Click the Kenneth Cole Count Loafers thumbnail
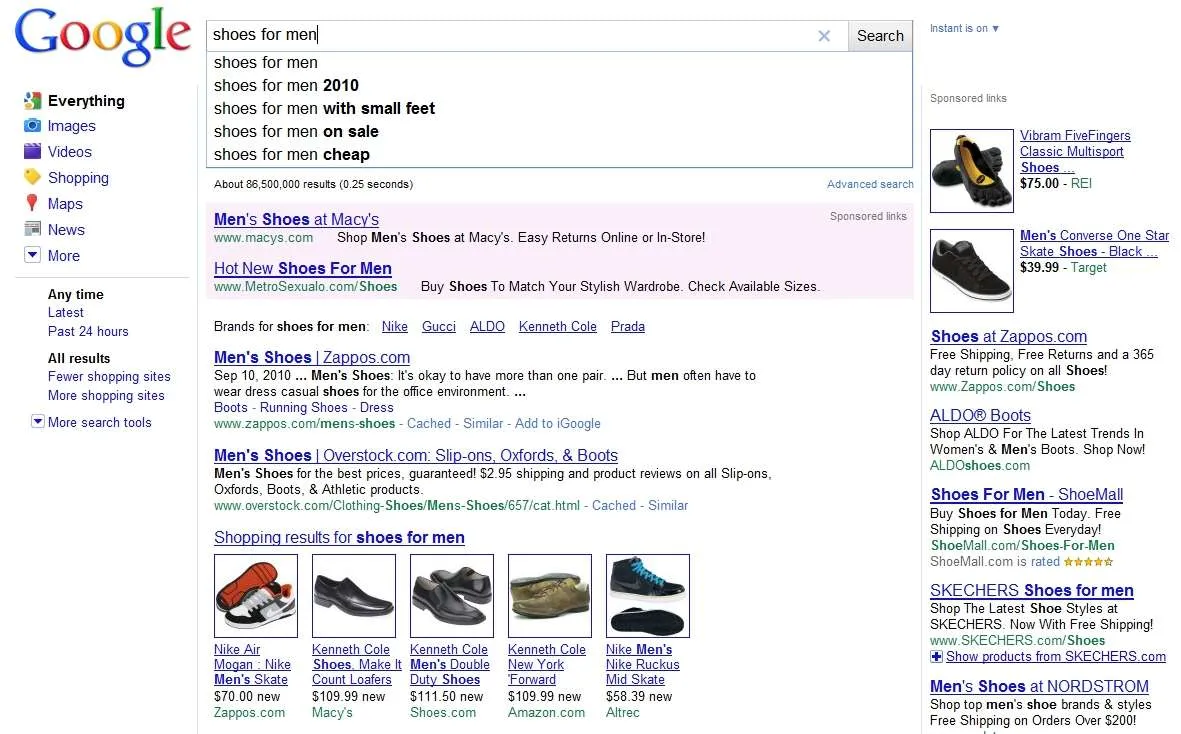This screenshot has width=1181, height=734. click(x=354, y=596)
